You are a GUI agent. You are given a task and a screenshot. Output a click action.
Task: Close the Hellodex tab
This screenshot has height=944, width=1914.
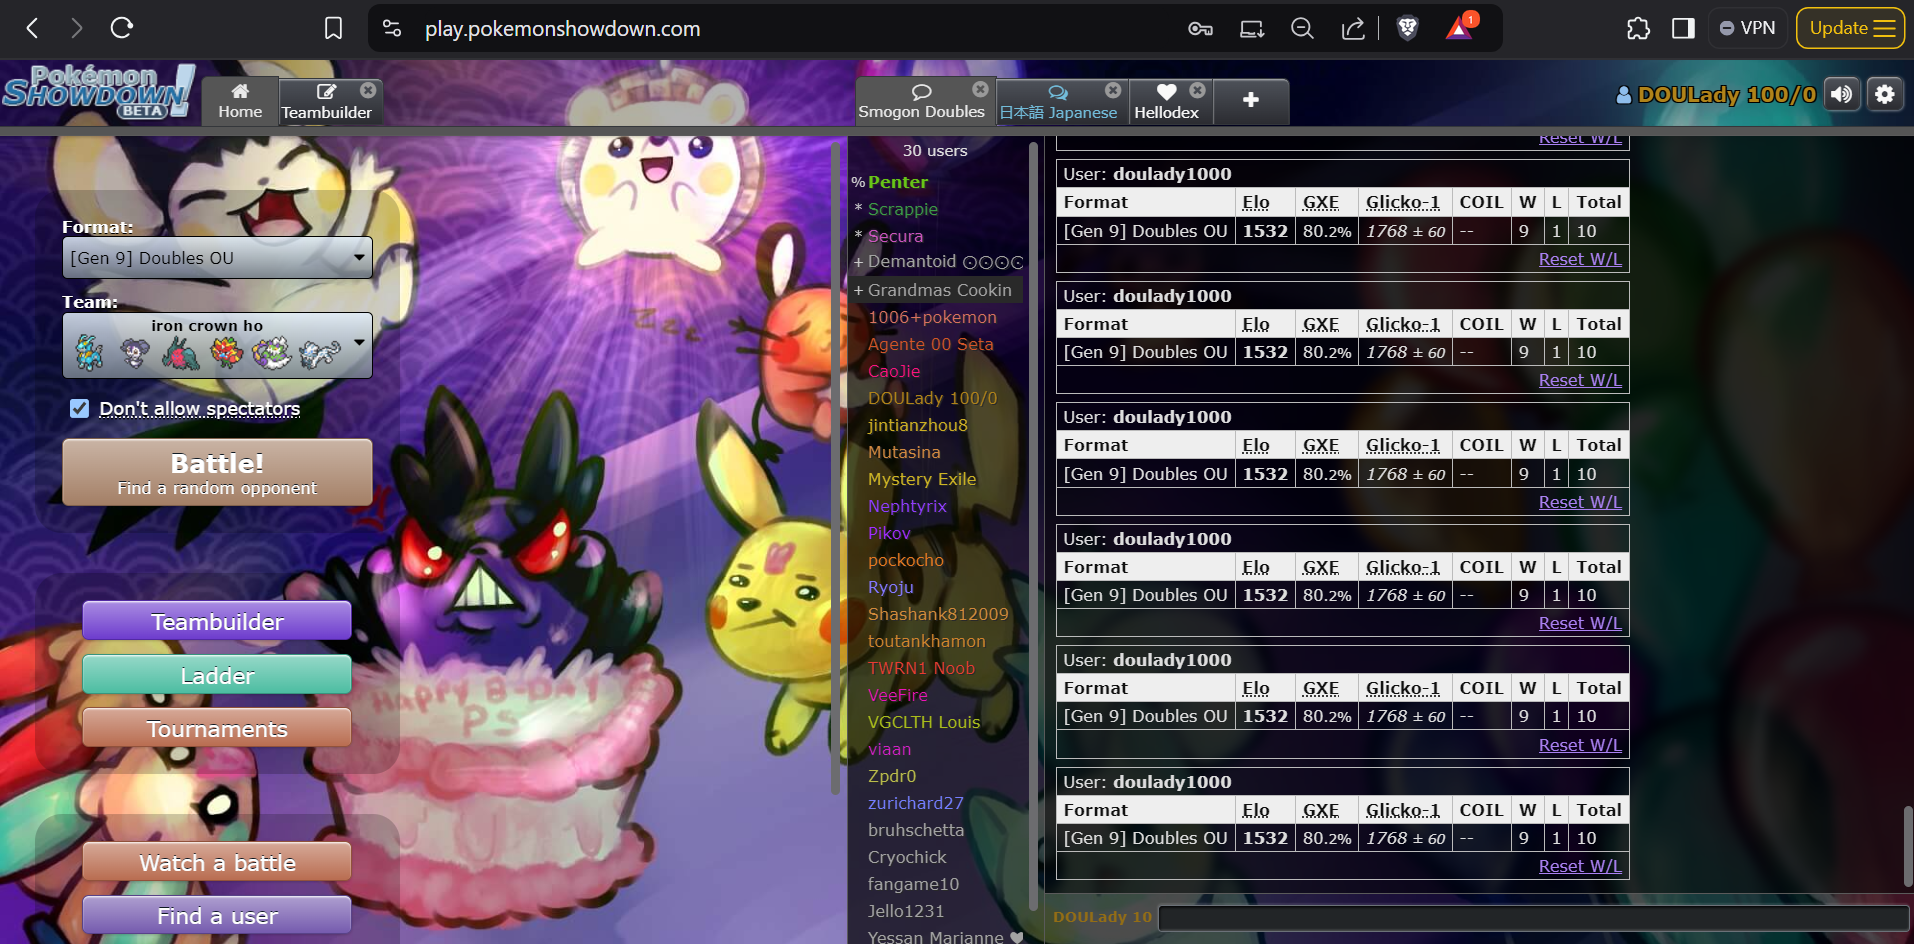pyautogui.click(x=1197, y=89)
